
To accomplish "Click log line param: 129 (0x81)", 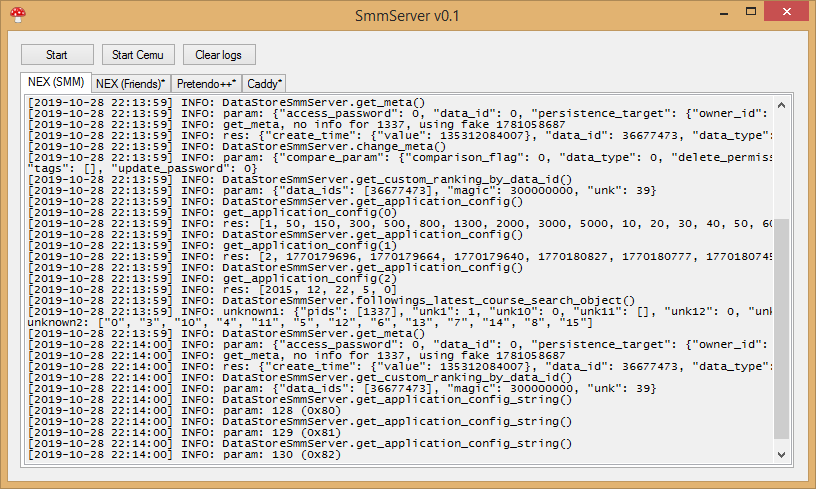I will point(184,433).
